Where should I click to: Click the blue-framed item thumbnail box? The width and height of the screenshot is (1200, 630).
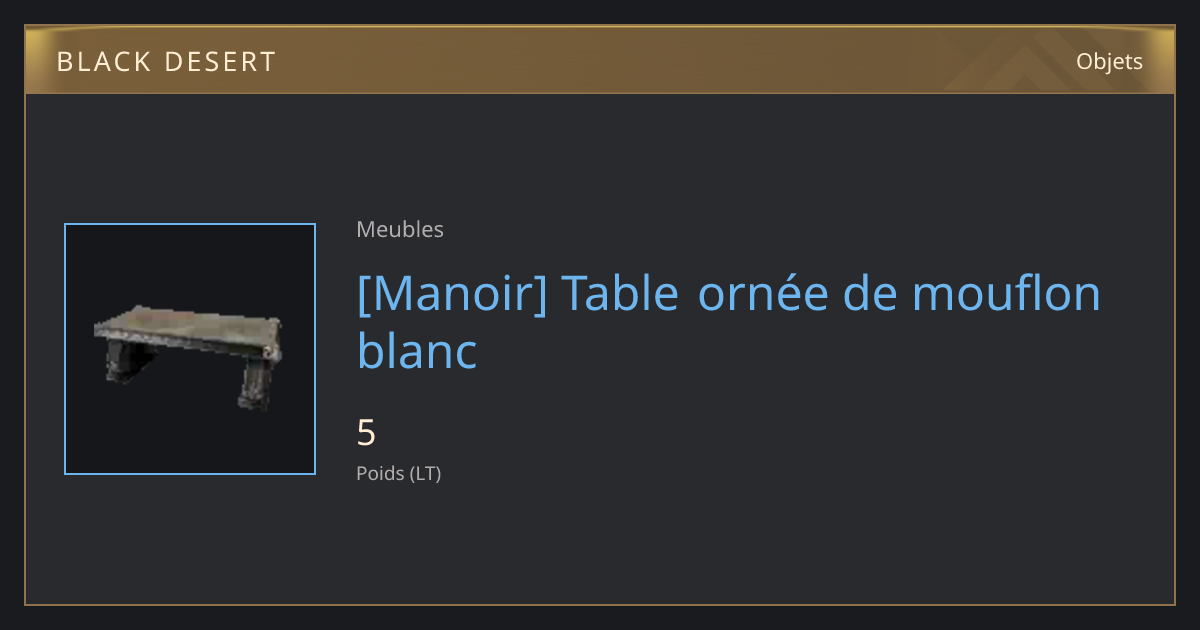point(190,349)
